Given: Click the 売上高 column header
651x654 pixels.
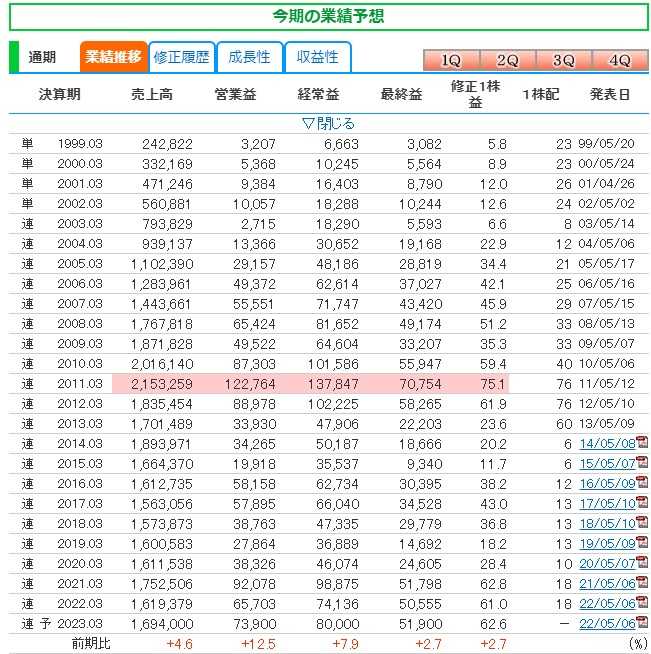Looking at the screenshot, I should coord(152,95).
